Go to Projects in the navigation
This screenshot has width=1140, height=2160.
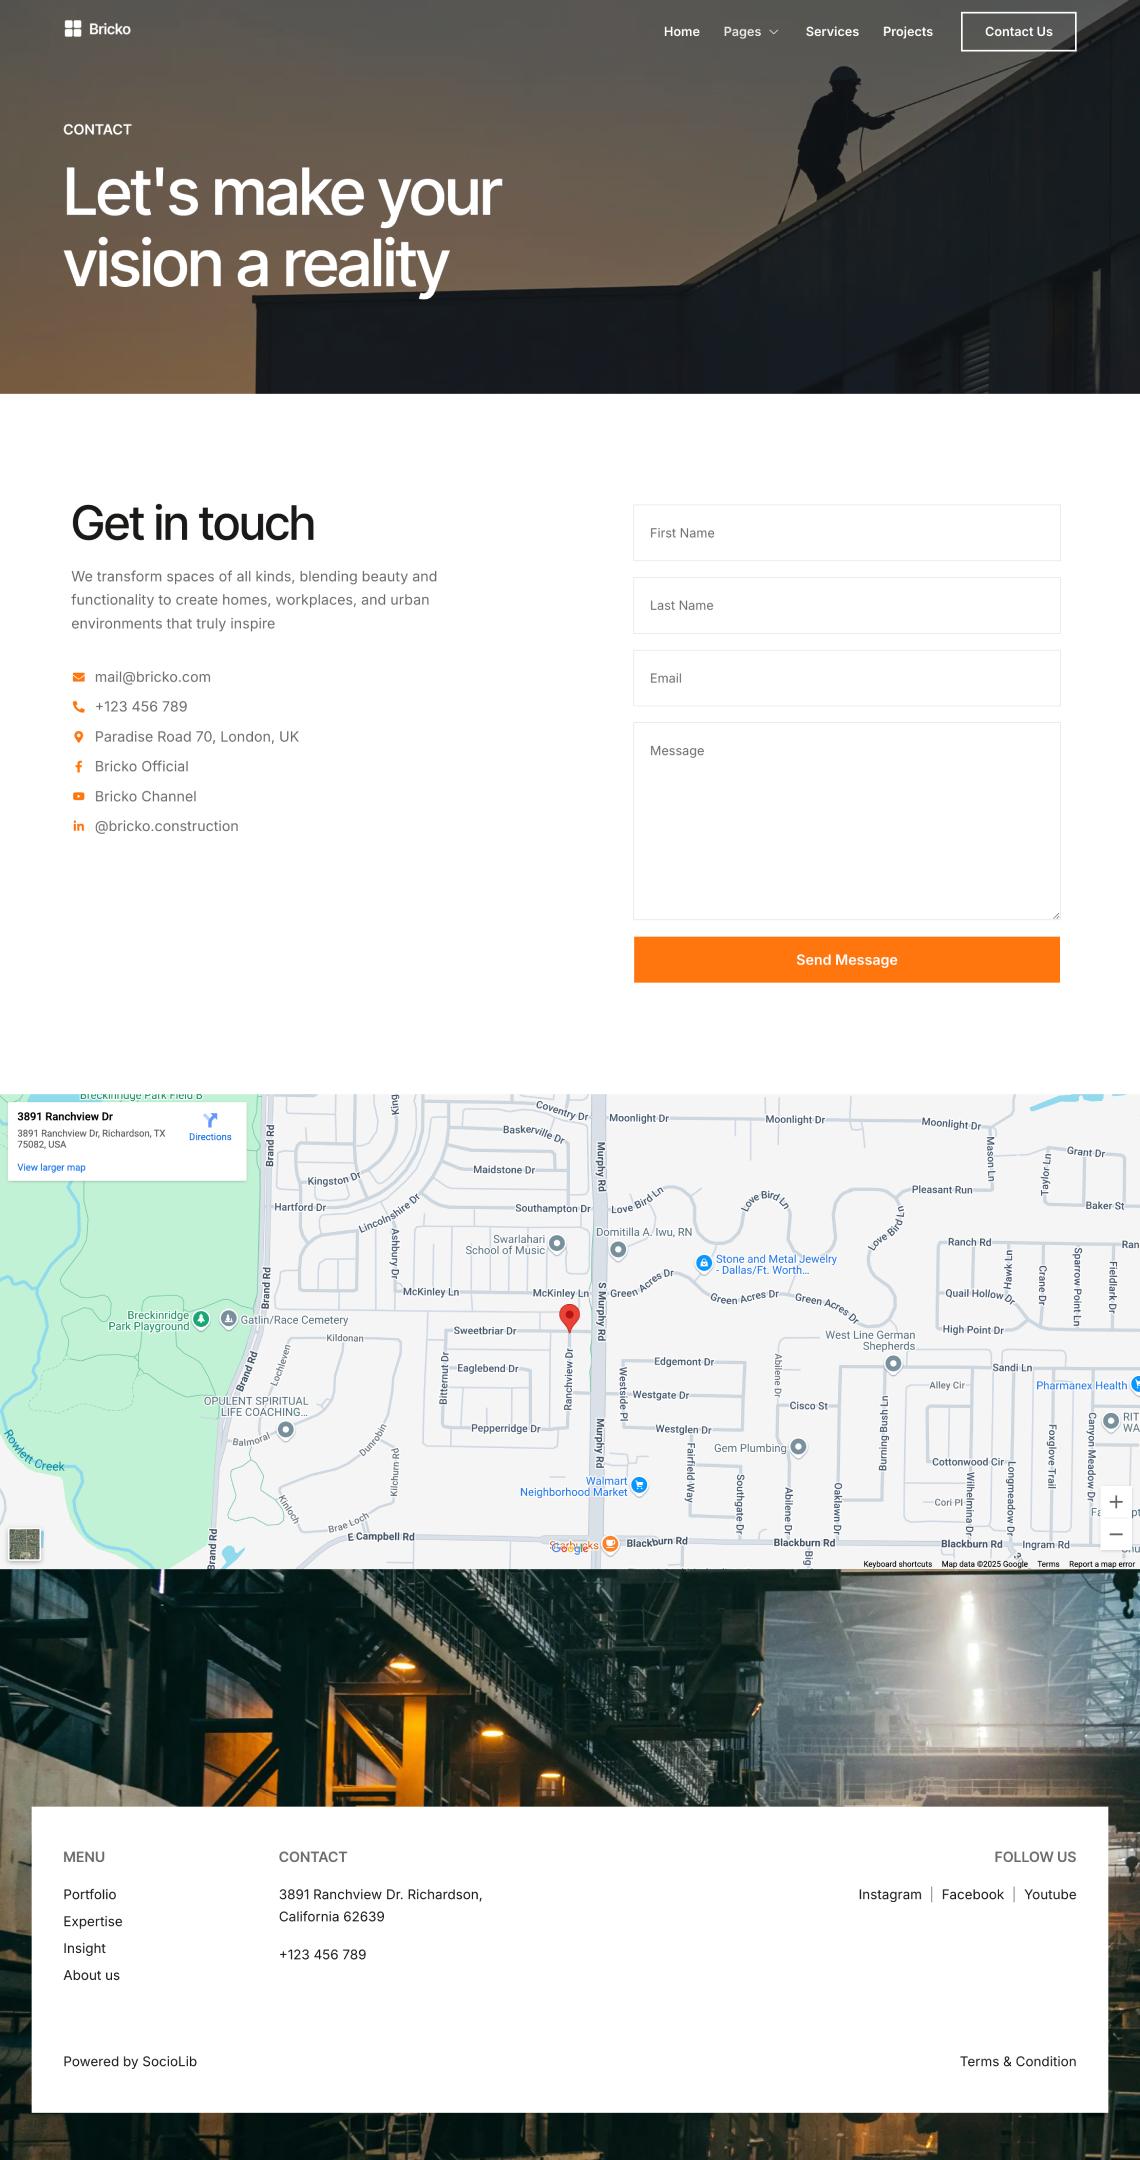(x=908, y=32)
